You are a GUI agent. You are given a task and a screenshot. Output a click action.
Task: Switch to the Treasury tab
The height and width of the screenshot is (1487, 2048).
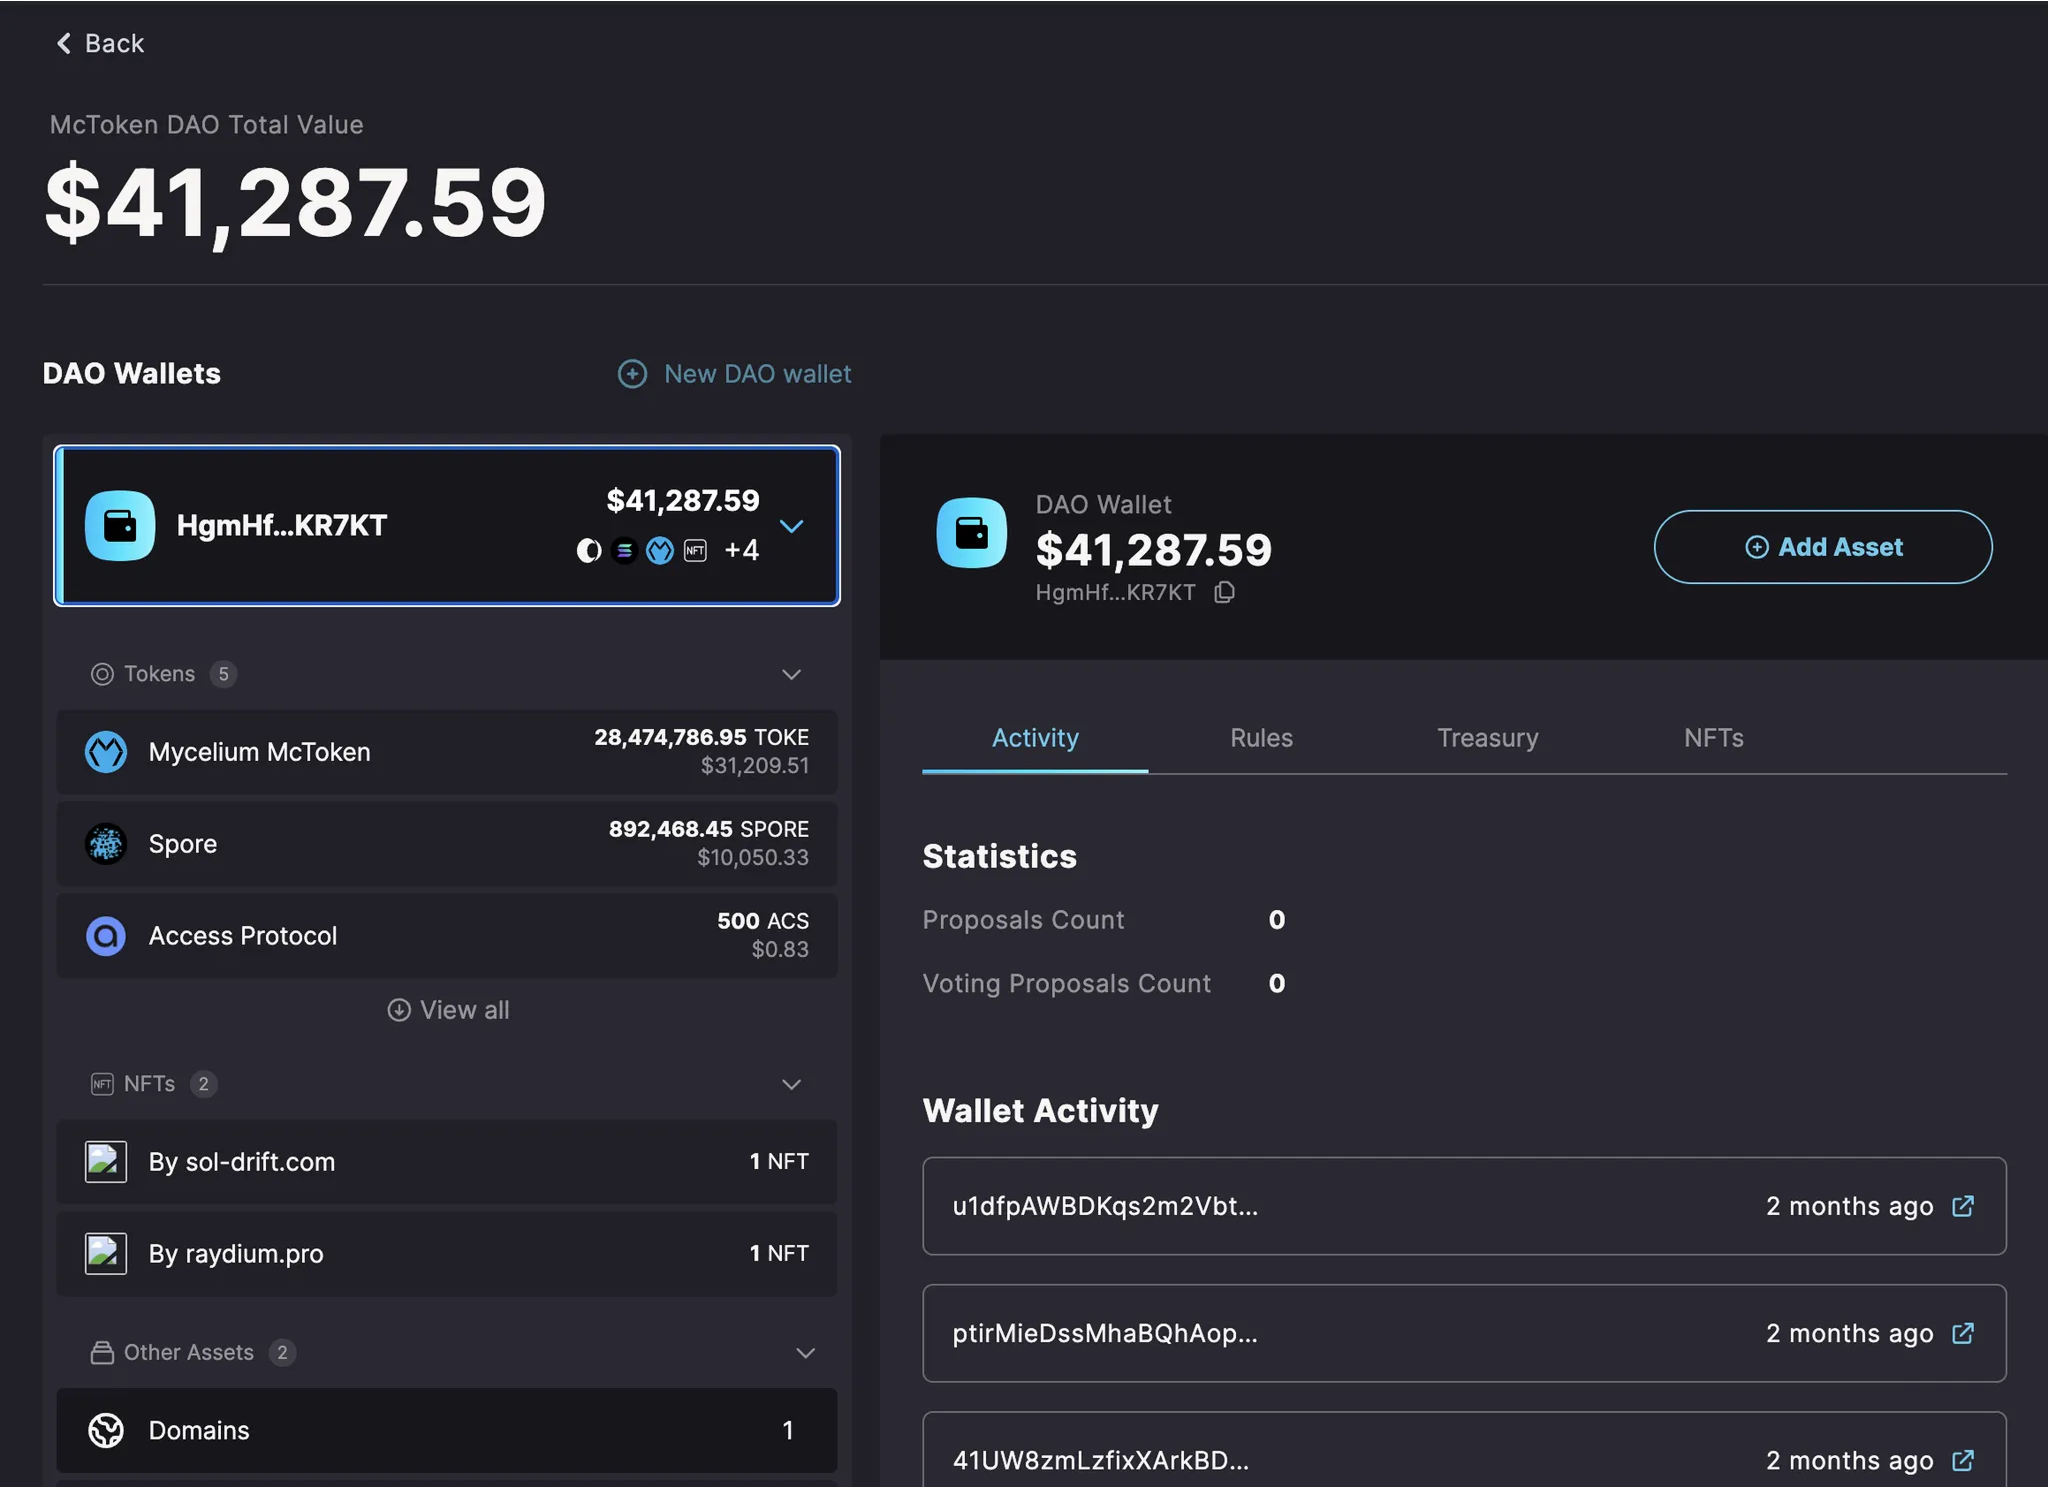pos(1487,738)
